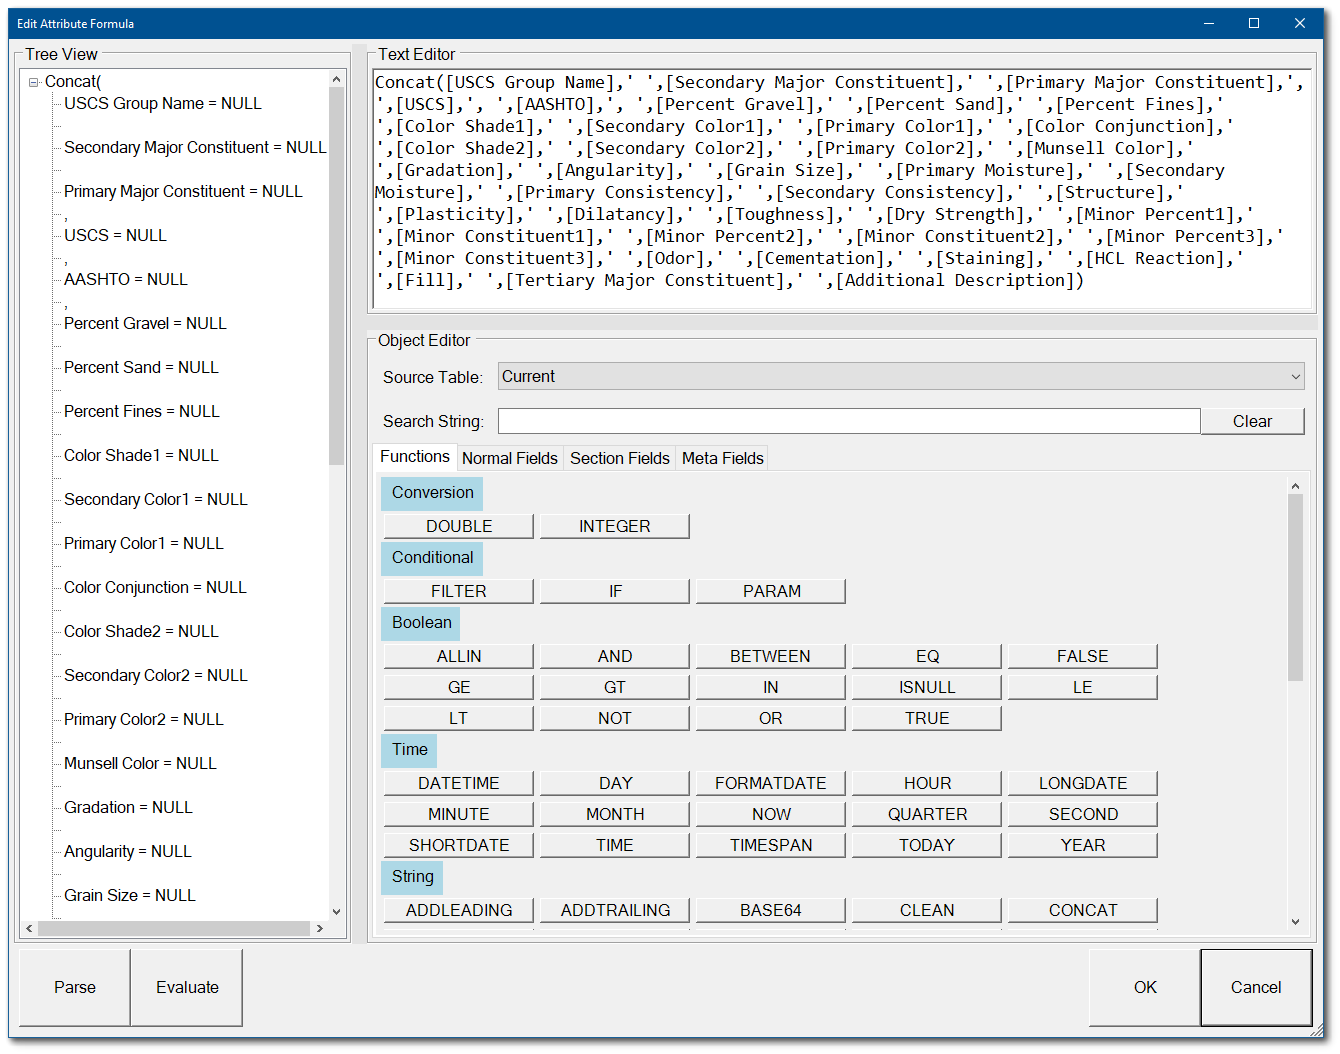Insert the TRUE function
The width and height of the screenshot is (1340, 1054).
927,718
